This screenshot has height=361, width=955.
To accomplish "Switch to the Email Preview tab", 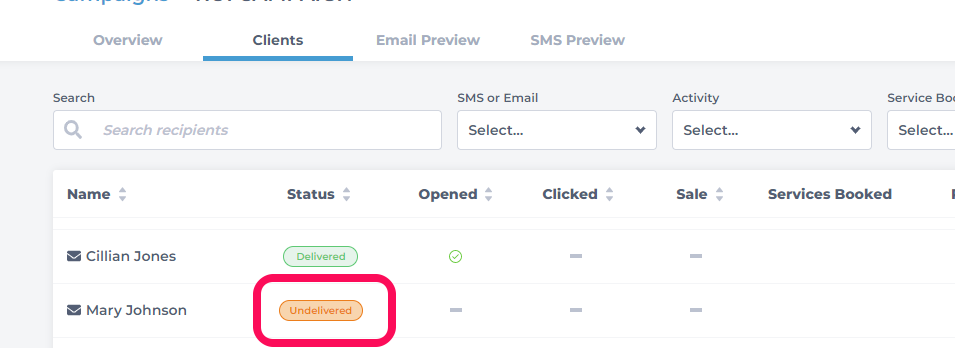I will point(428,40).
